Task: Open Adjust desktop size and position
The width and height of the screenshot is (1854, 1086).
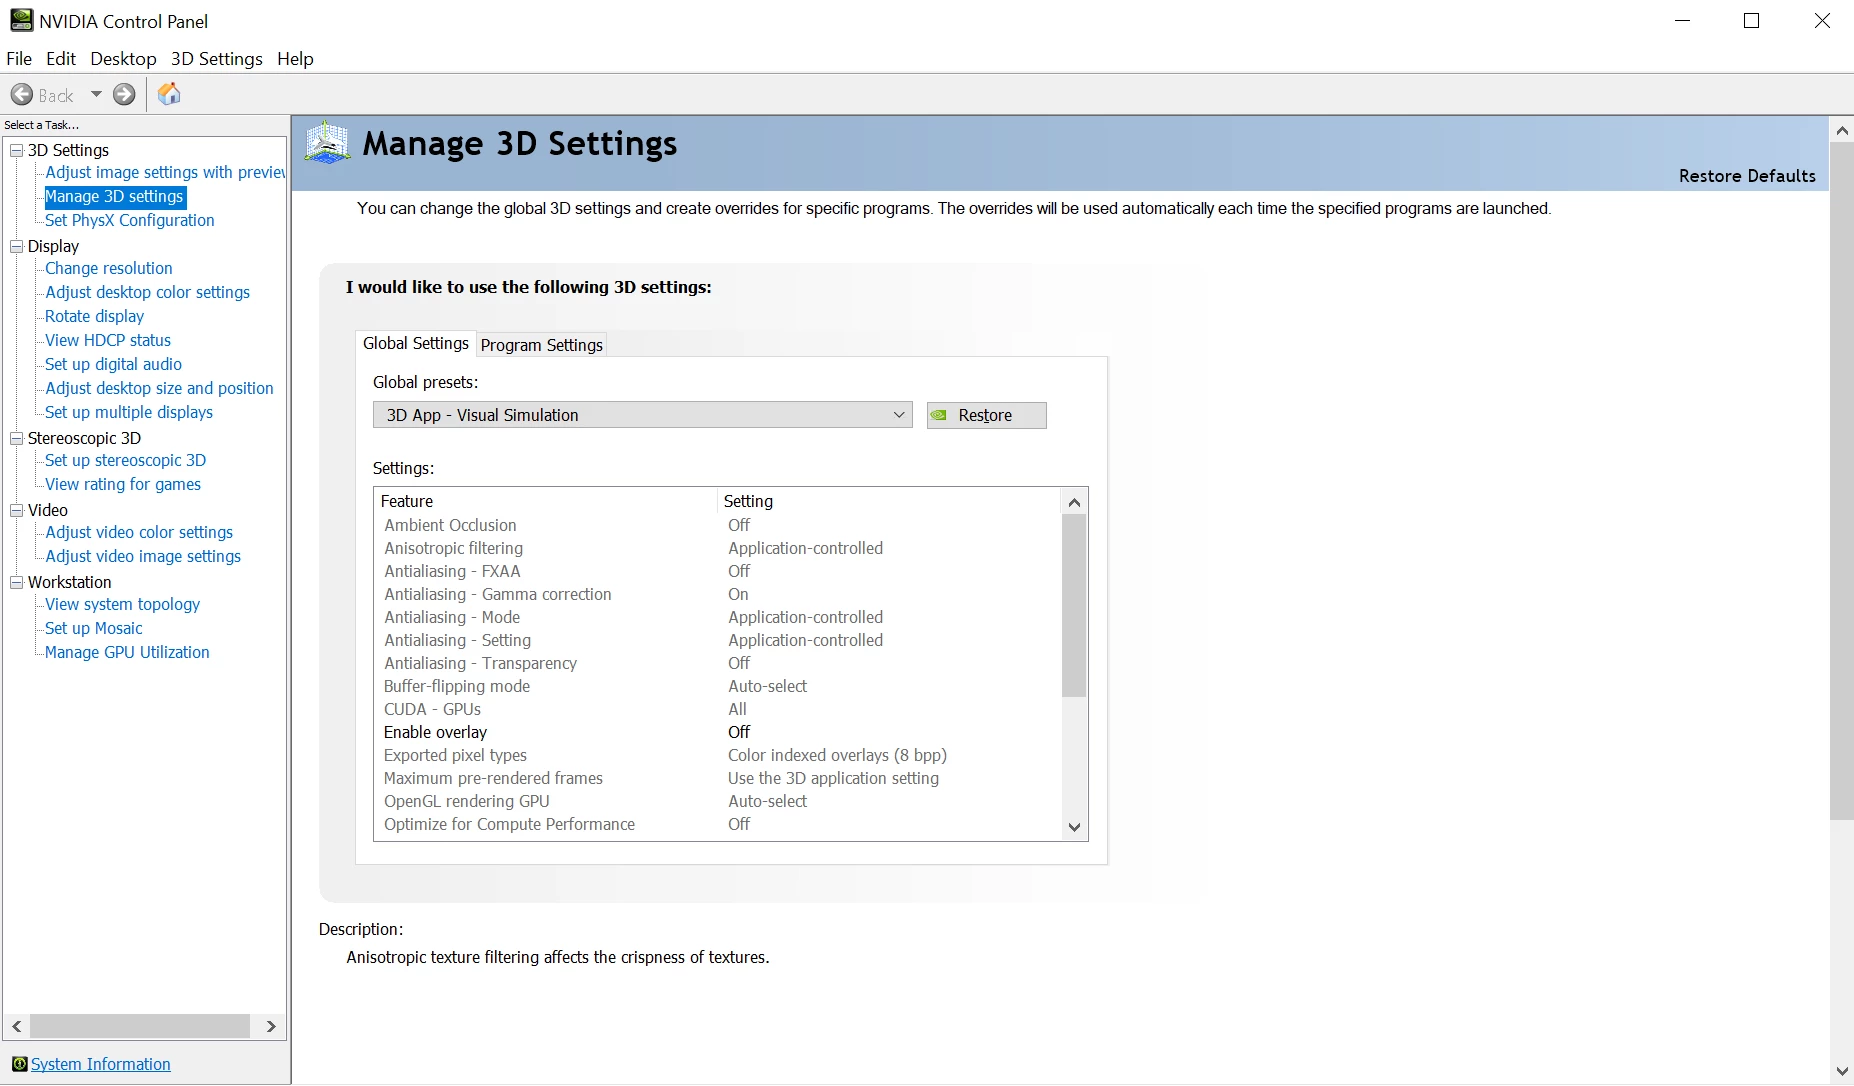Action: [x=160, y=388]
